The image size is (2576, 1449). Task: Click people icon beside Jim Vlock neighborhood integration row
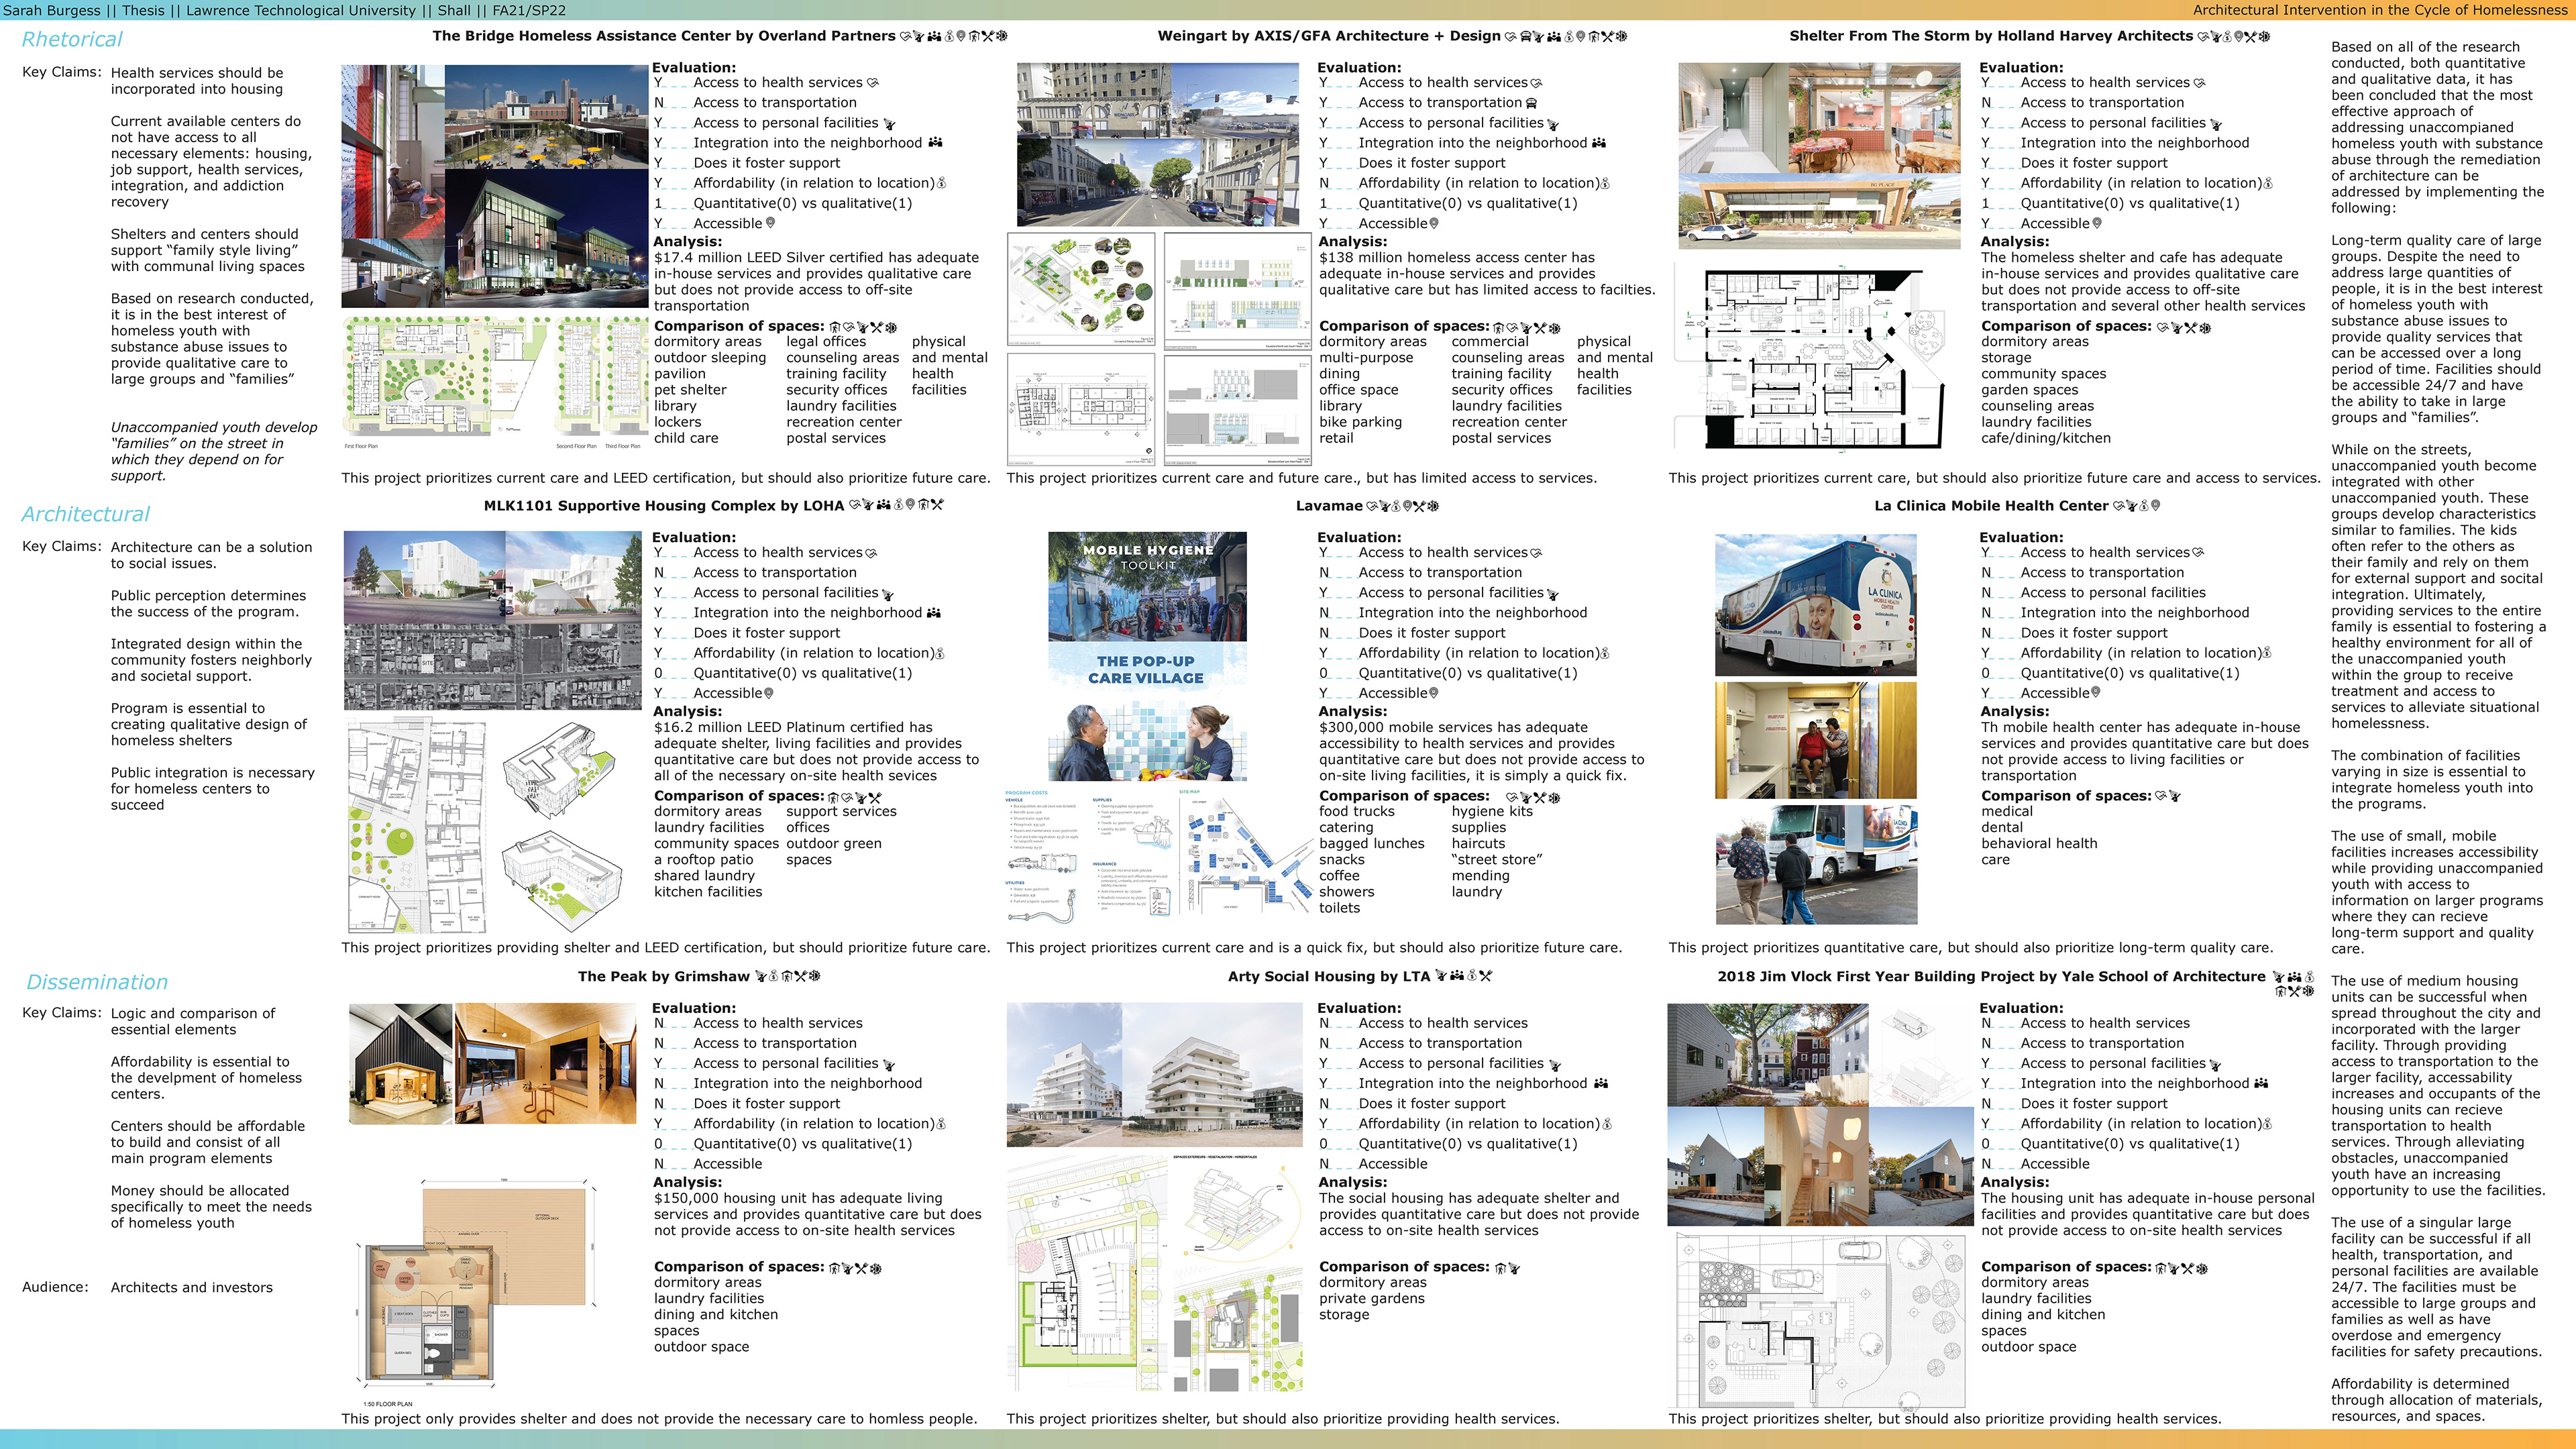(x=2261, y=1084)
